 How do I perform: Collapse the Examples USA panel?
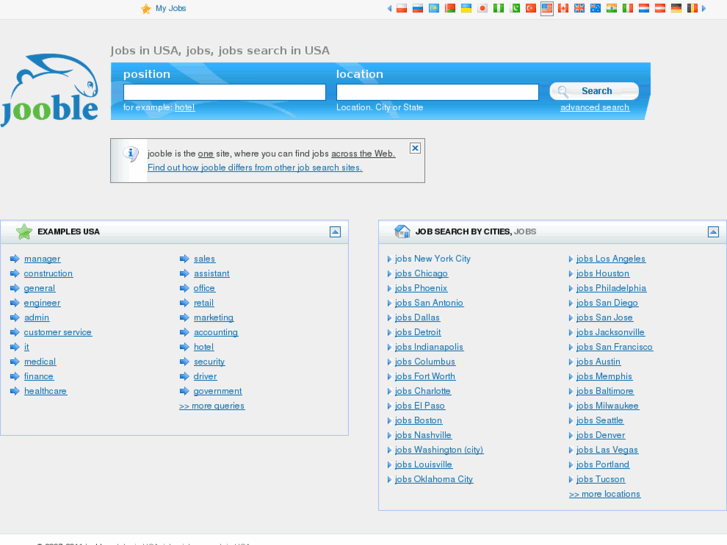[335, 232]
